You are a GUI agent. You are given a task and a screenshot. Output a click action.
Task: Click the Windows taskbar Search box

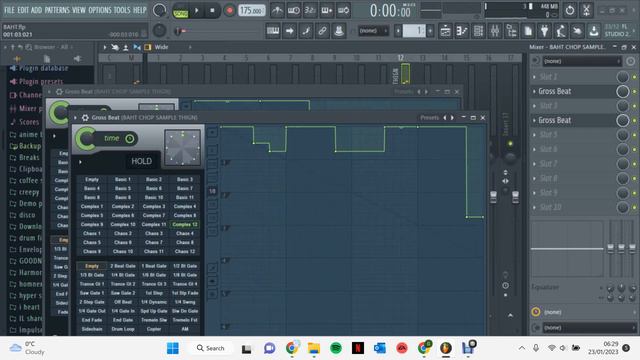pyautogui.click(x=211, y=348)
